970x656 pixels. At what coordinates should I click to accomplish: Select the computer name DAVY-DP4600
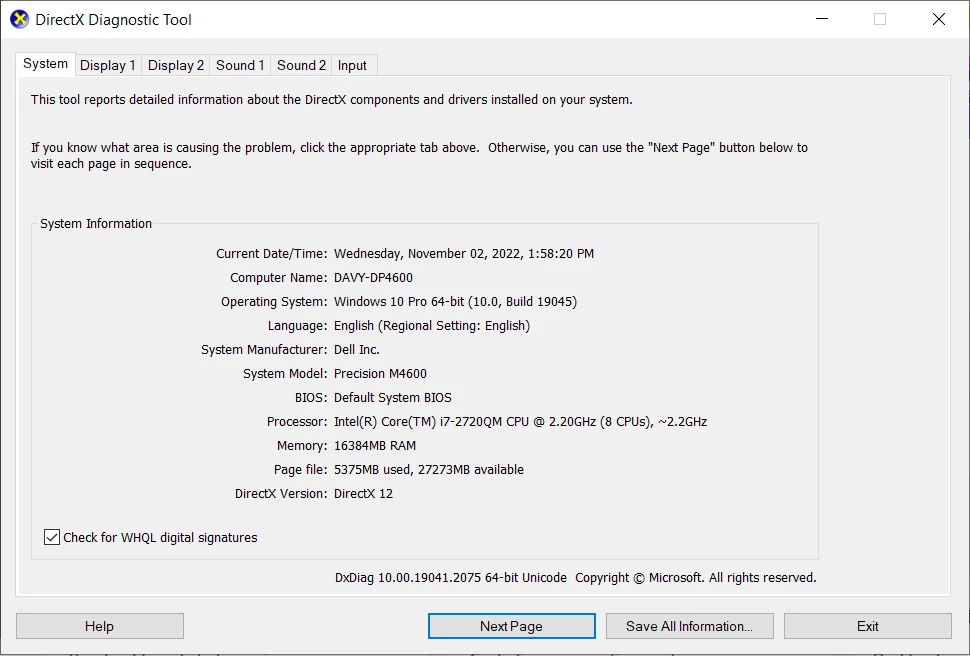click(x=373, y=278)
